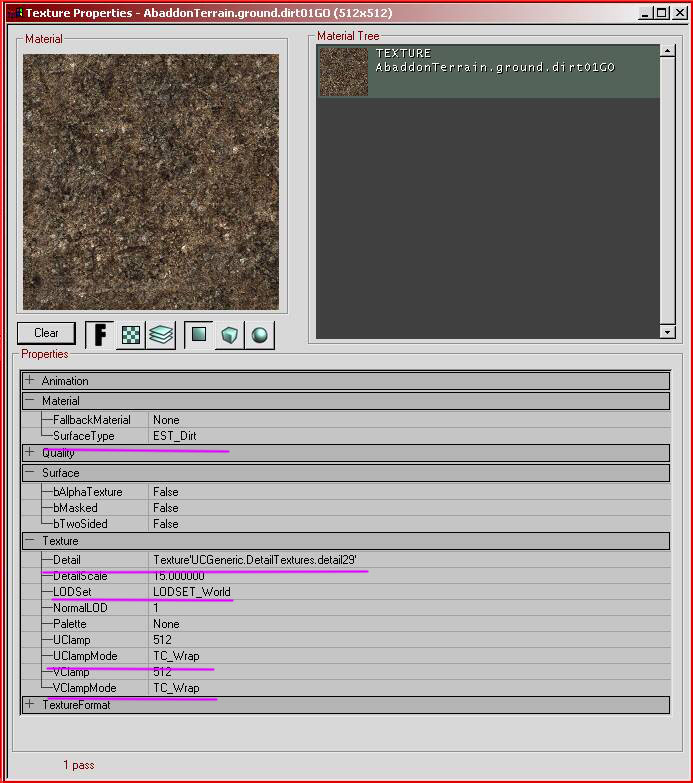Click the UClamp property label
This screenshot has height=783, width=693.
[72, 640]
